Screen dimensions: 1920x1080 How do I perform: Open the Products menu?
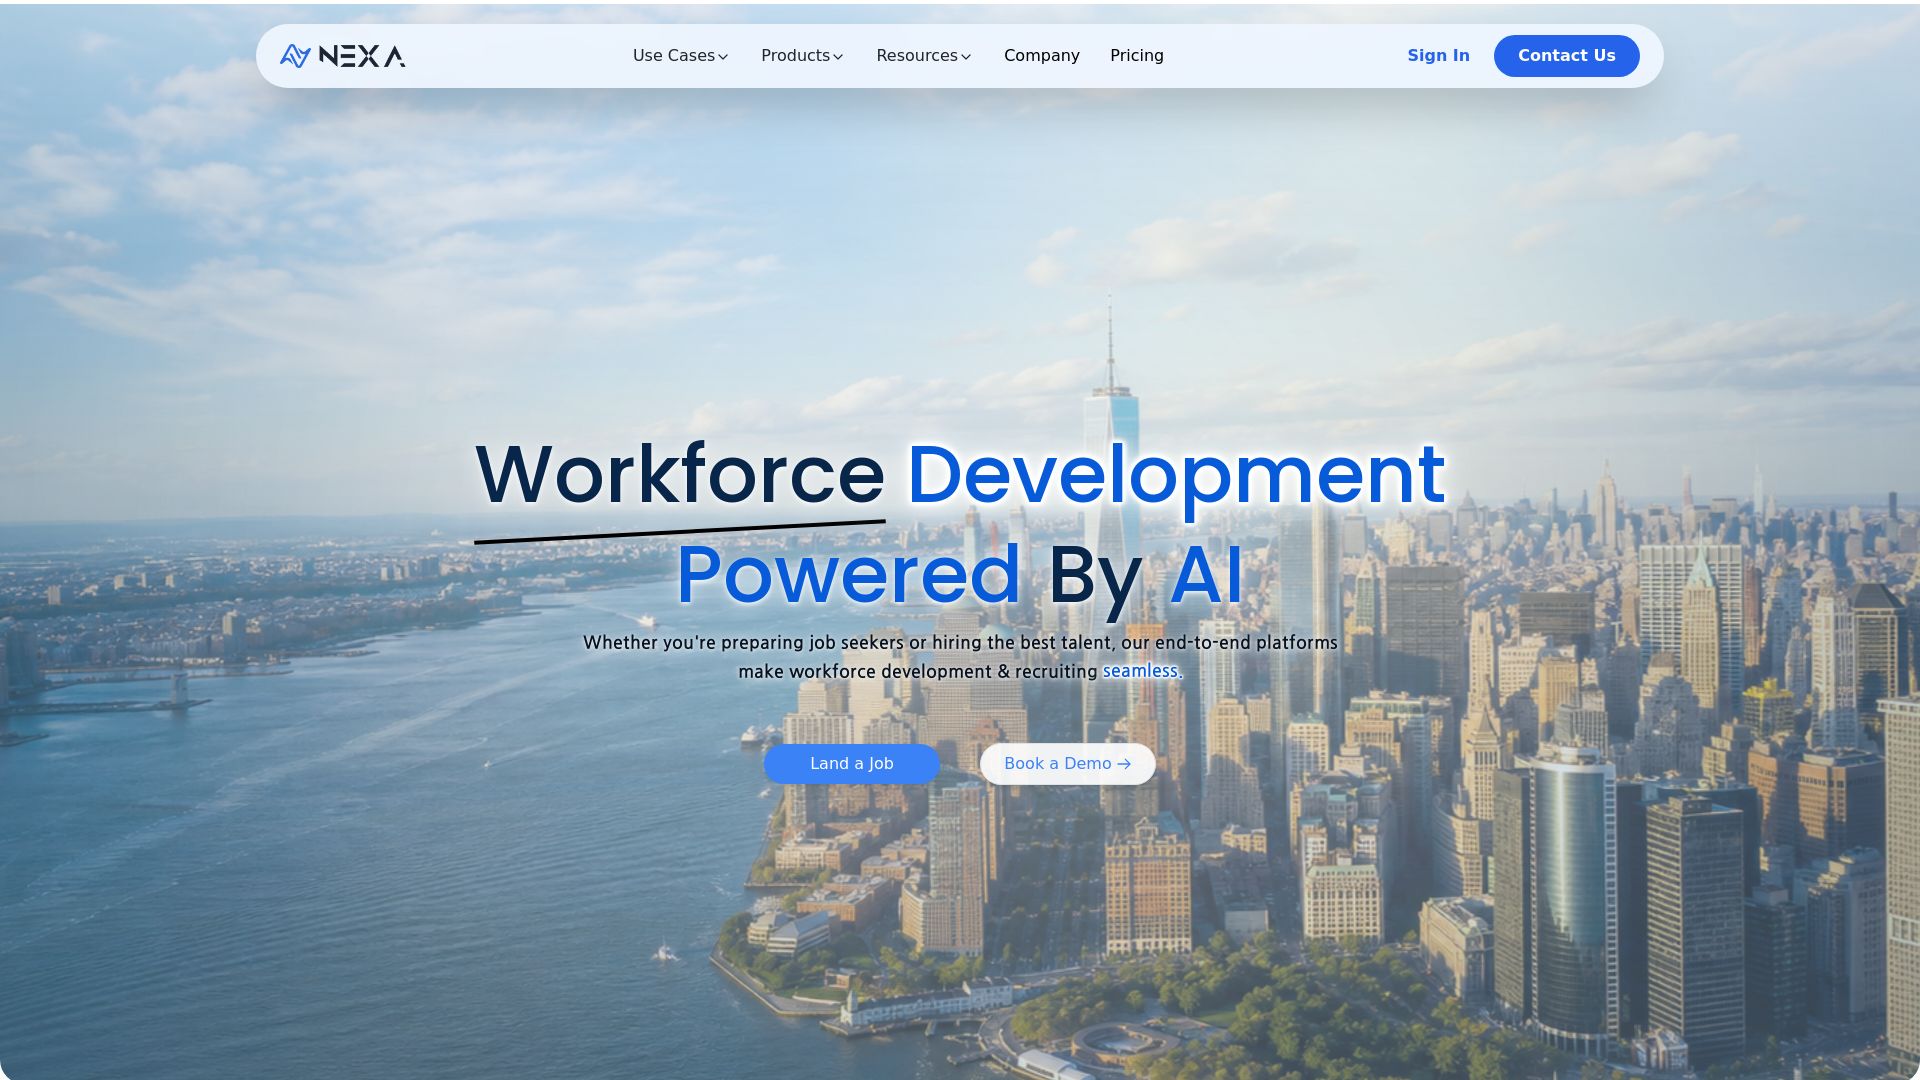pyautogui.click(x=802, y=56)
